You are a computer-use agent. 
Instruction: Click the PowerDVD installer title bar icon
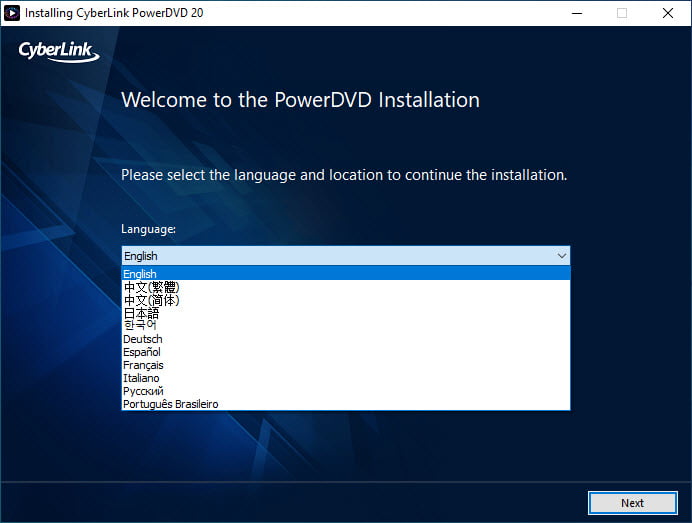pos(12,13)
